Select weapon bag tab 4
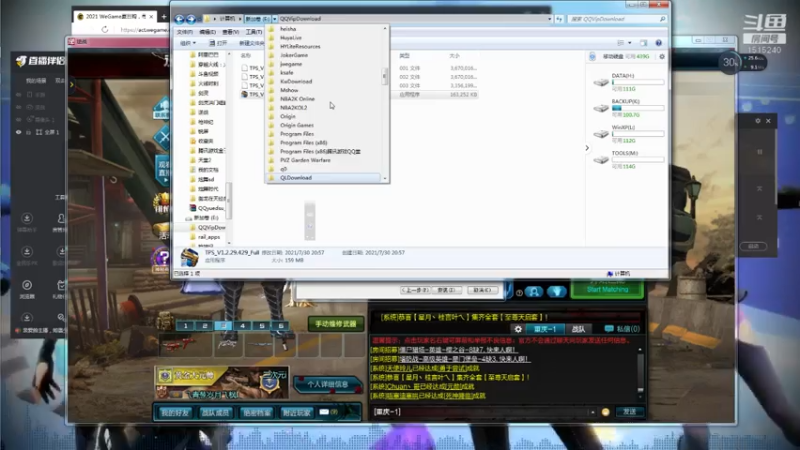Image resolution: width=800 pixels, height=450 pixels. pos(242,326)
